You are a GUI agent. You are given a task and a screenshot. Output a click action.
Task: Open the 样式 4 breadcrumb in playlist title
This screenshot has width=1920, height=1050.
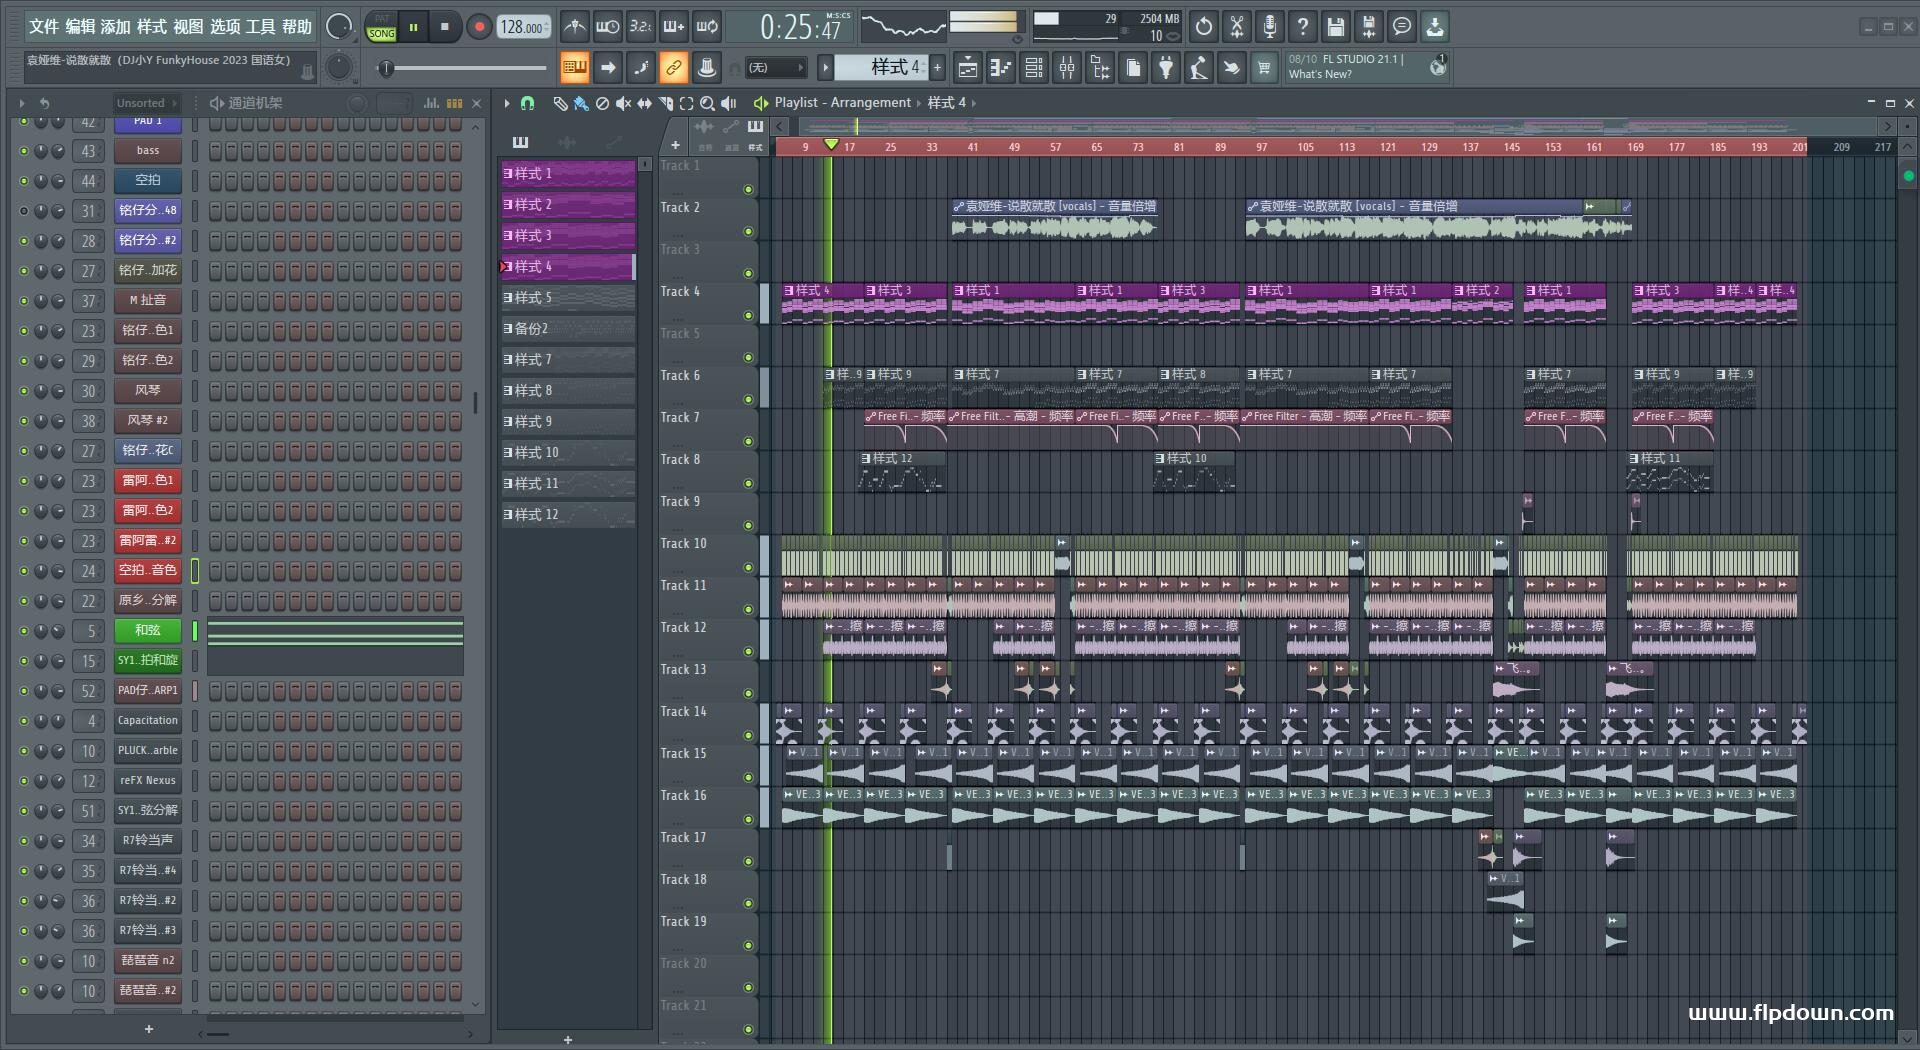click(x=946, y=103)
